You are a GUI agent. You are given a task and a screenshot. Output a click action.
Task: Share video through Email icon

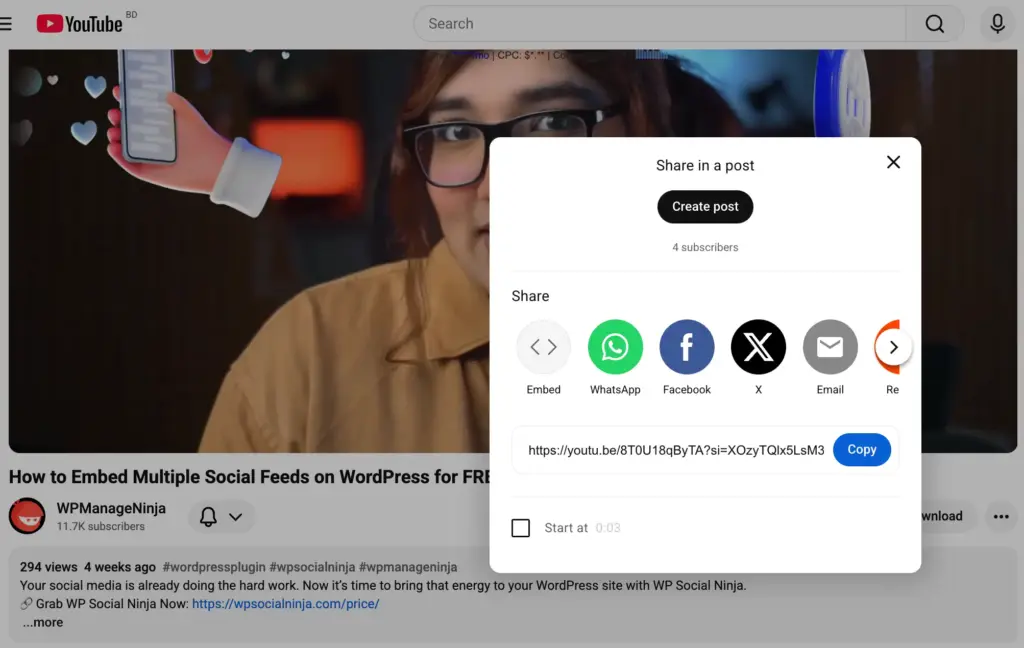coord(830,347)
